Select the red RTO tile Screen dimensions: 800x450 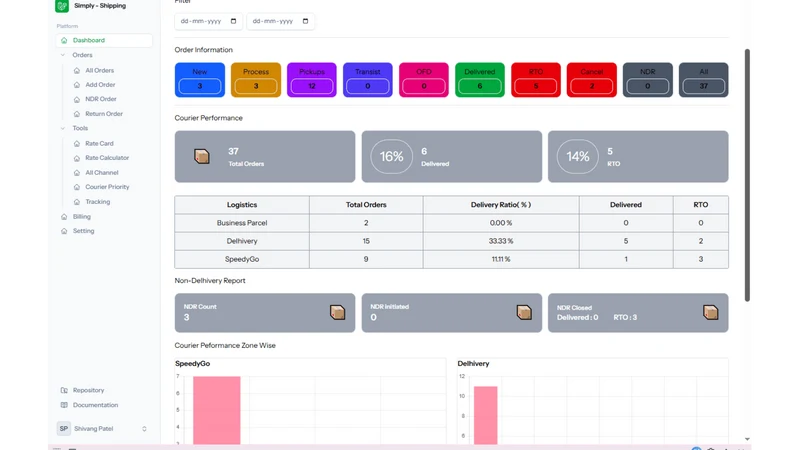pyautogui.click(x=536, y=80)
